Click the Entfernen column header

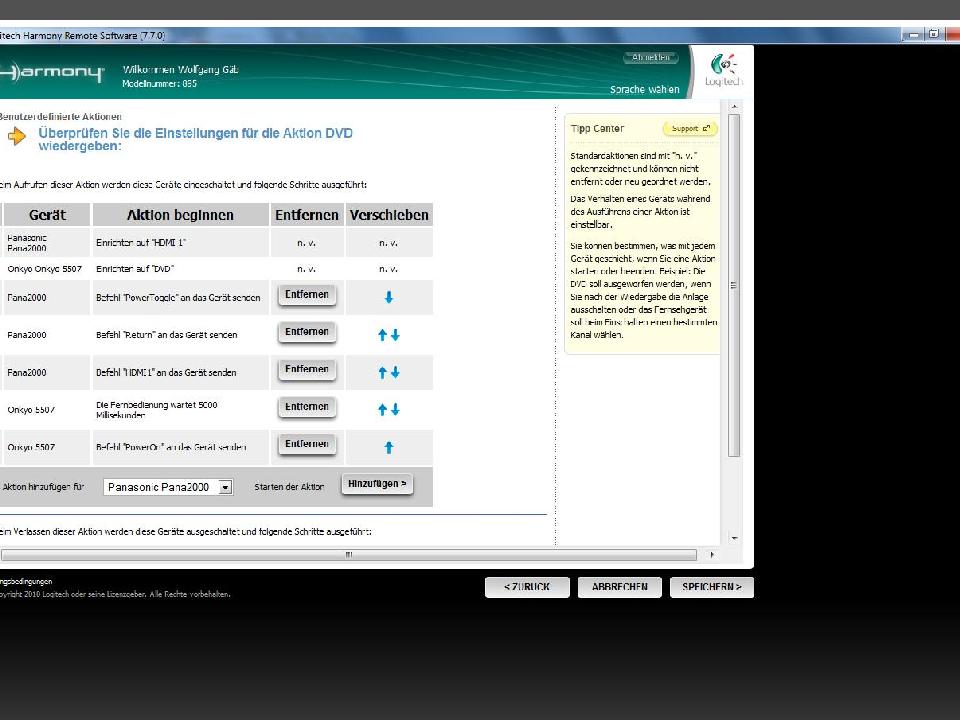click(x=307, y=215)
